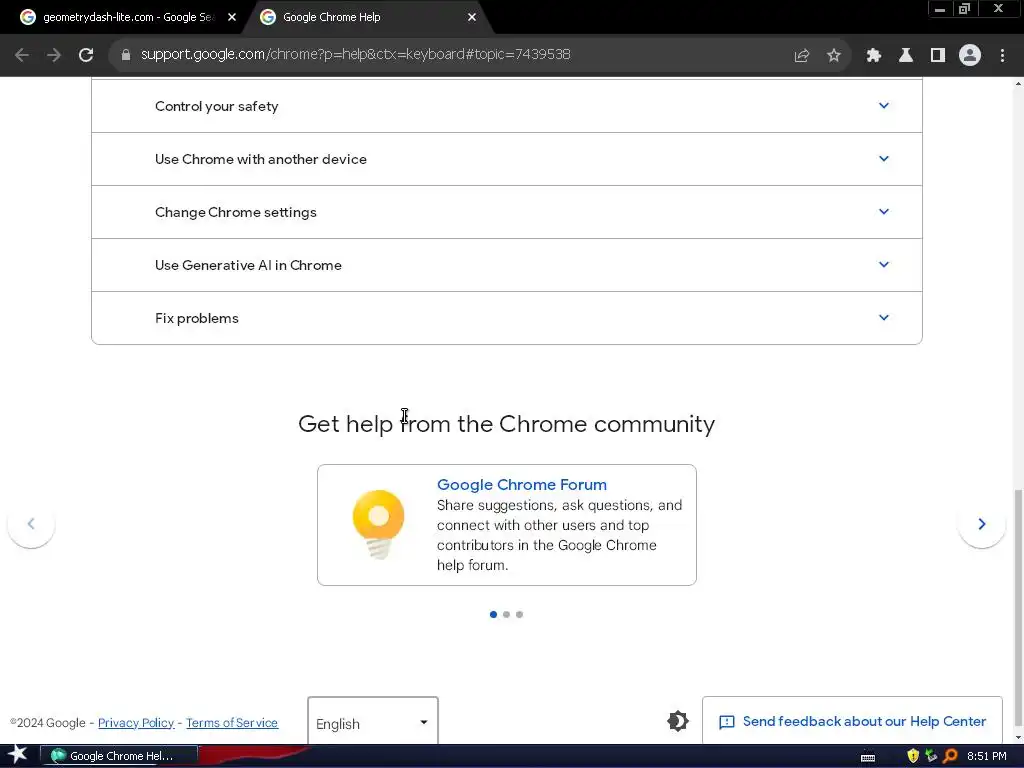
Task: Bookmark this tab with the star
Action: point(834,56)
